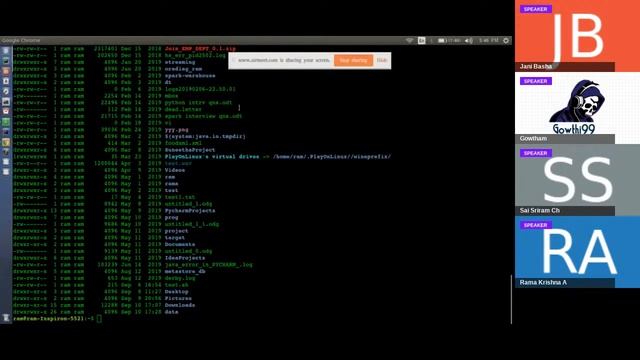
Task: Click 'spark-warehouse' directory name
Action: coord(190,76)
